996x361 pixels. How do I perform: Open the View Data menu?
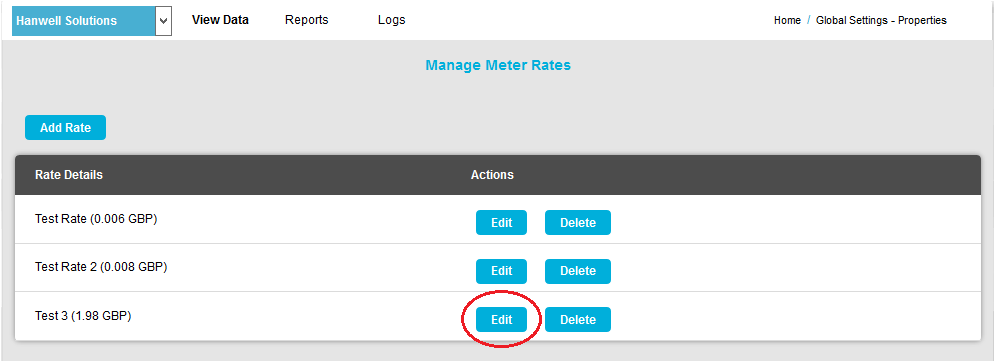220,20
